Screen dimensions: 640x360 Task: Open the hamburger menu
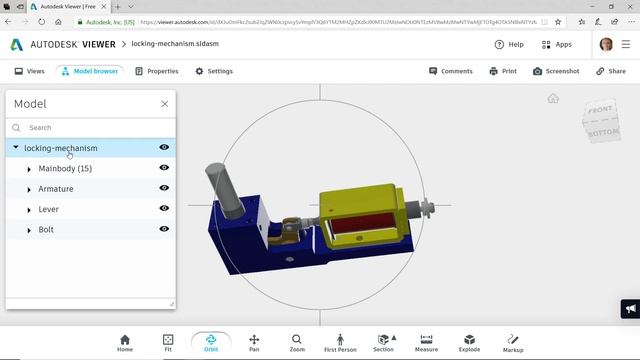click(x=626, y=44)
